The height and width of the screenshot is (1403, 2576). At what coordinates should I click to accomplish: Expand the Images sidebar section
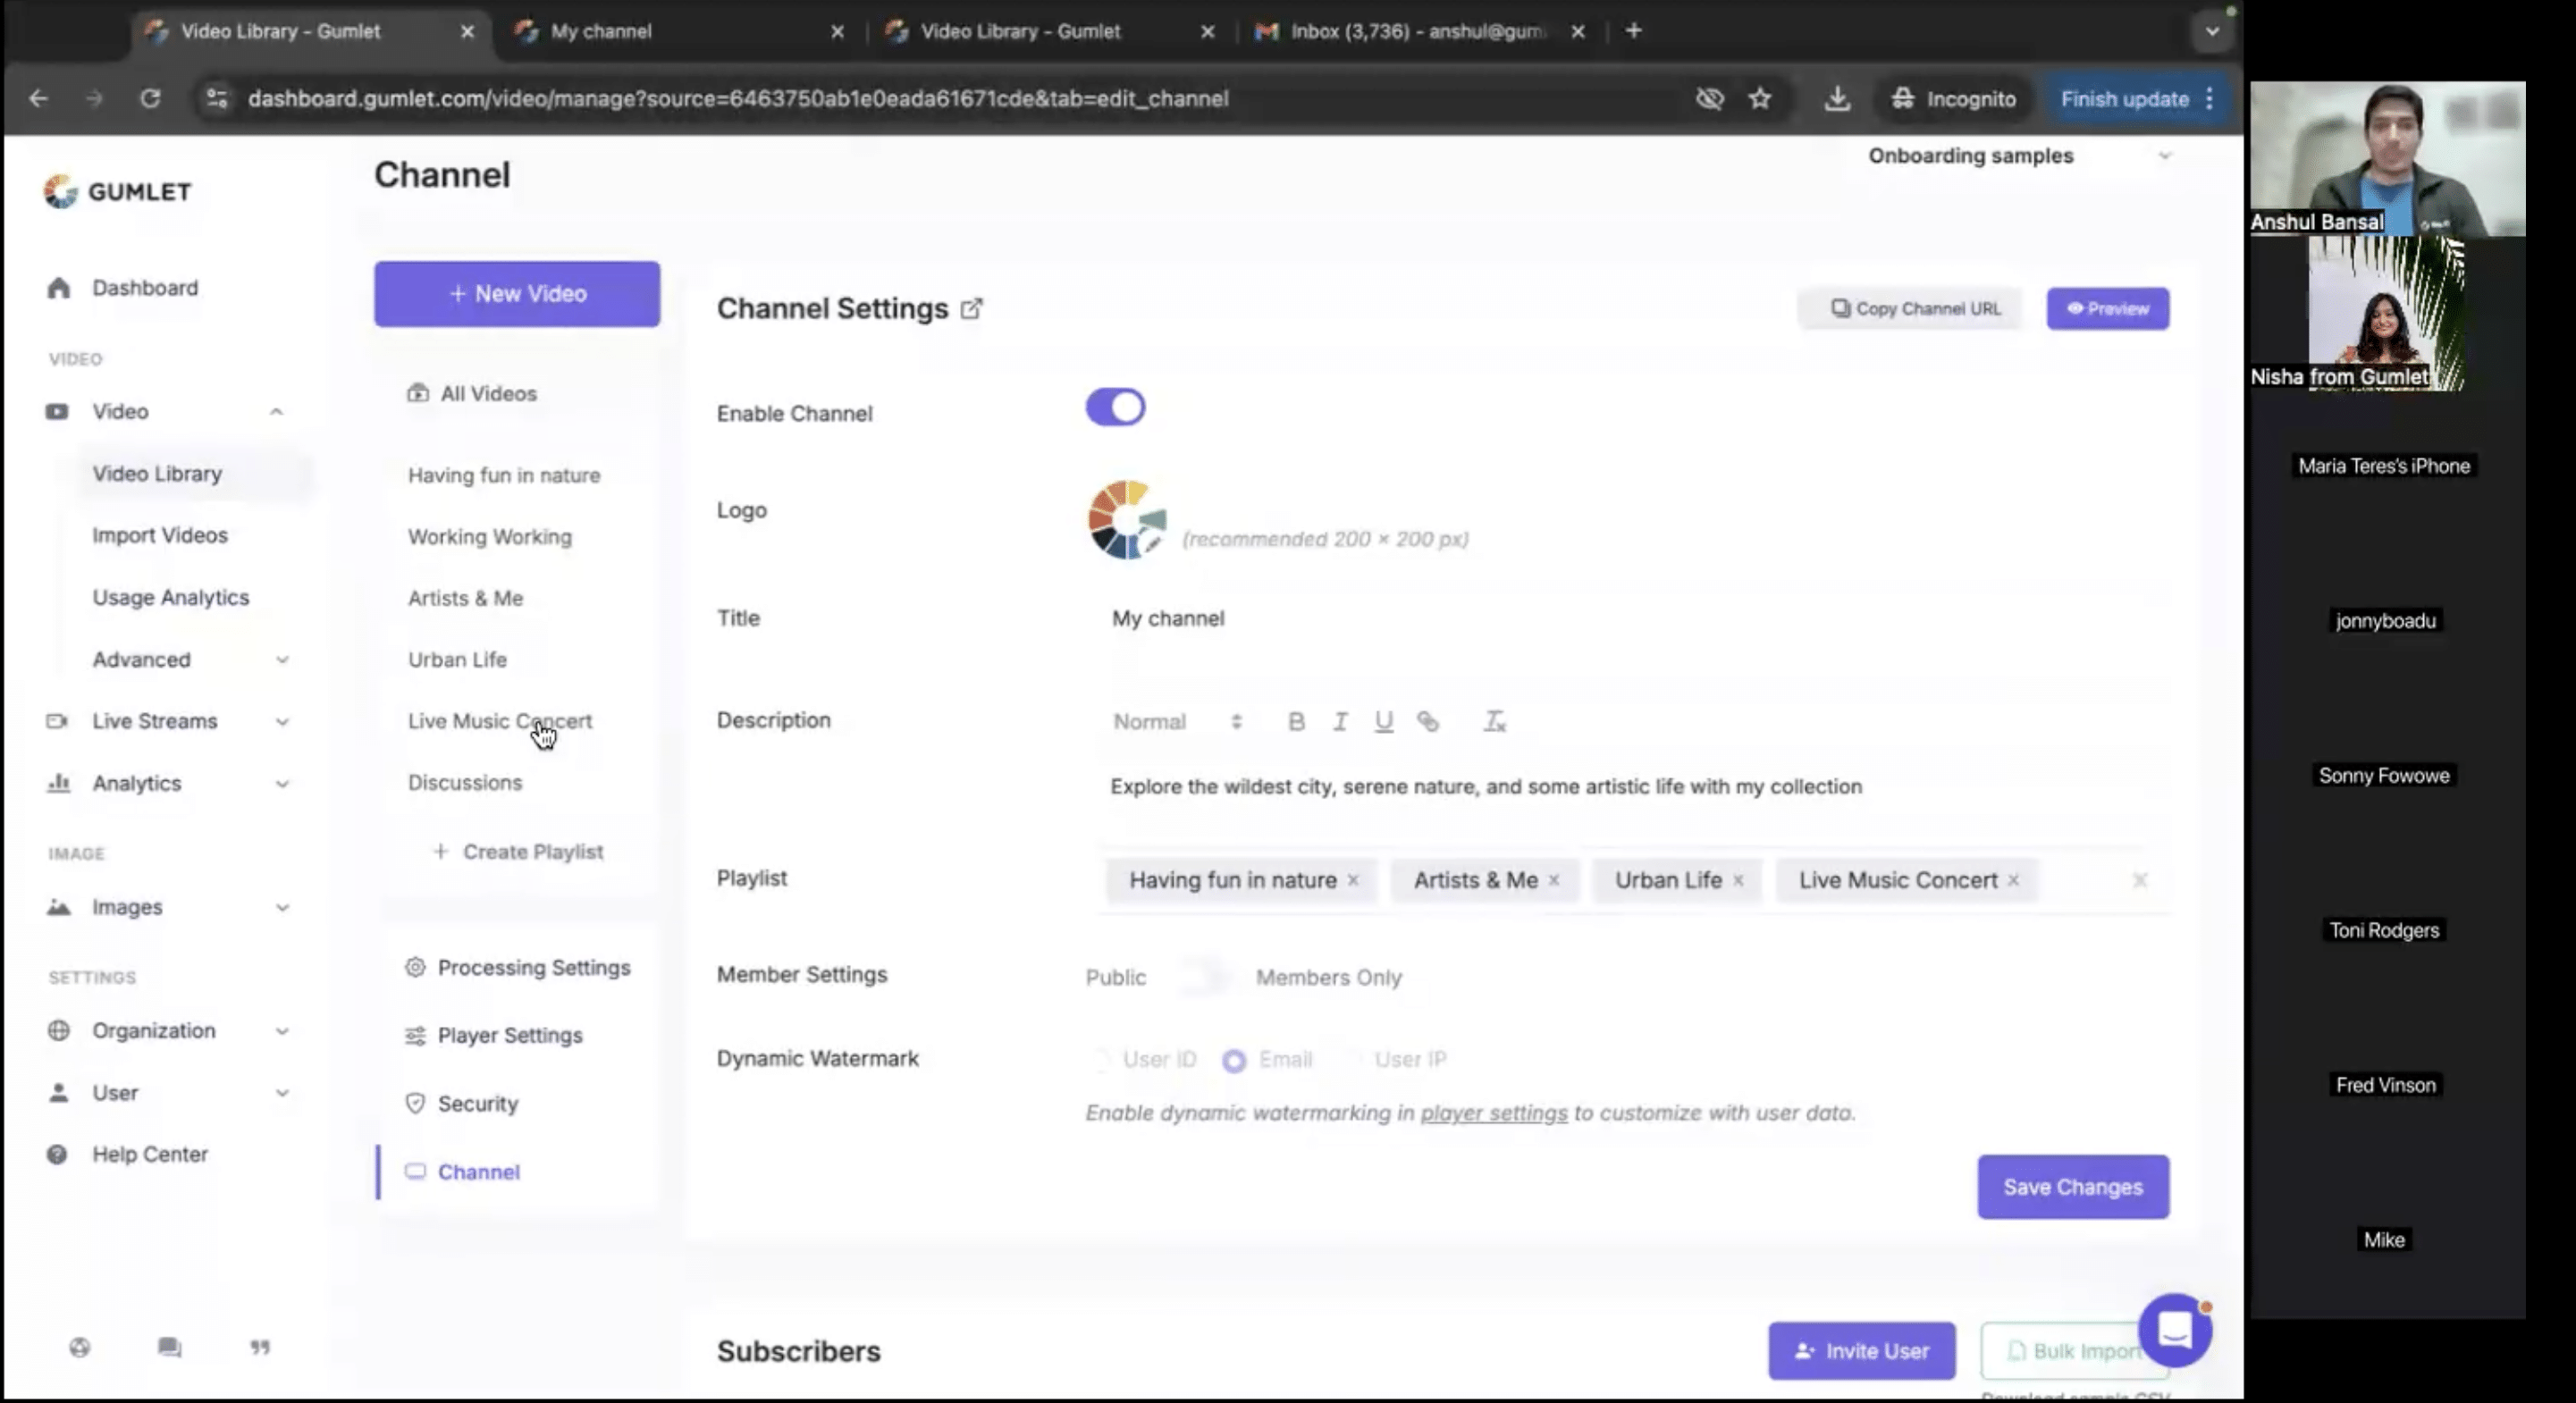click(x=282, y=908)
